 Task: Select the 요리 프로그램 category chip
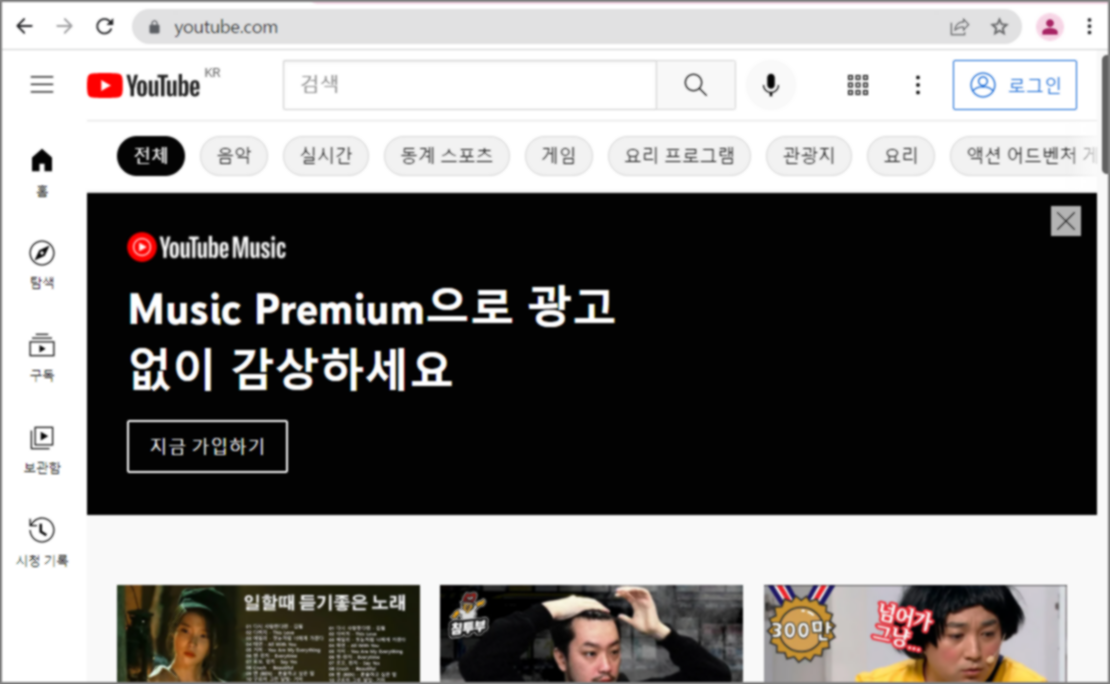click(679, 156)
